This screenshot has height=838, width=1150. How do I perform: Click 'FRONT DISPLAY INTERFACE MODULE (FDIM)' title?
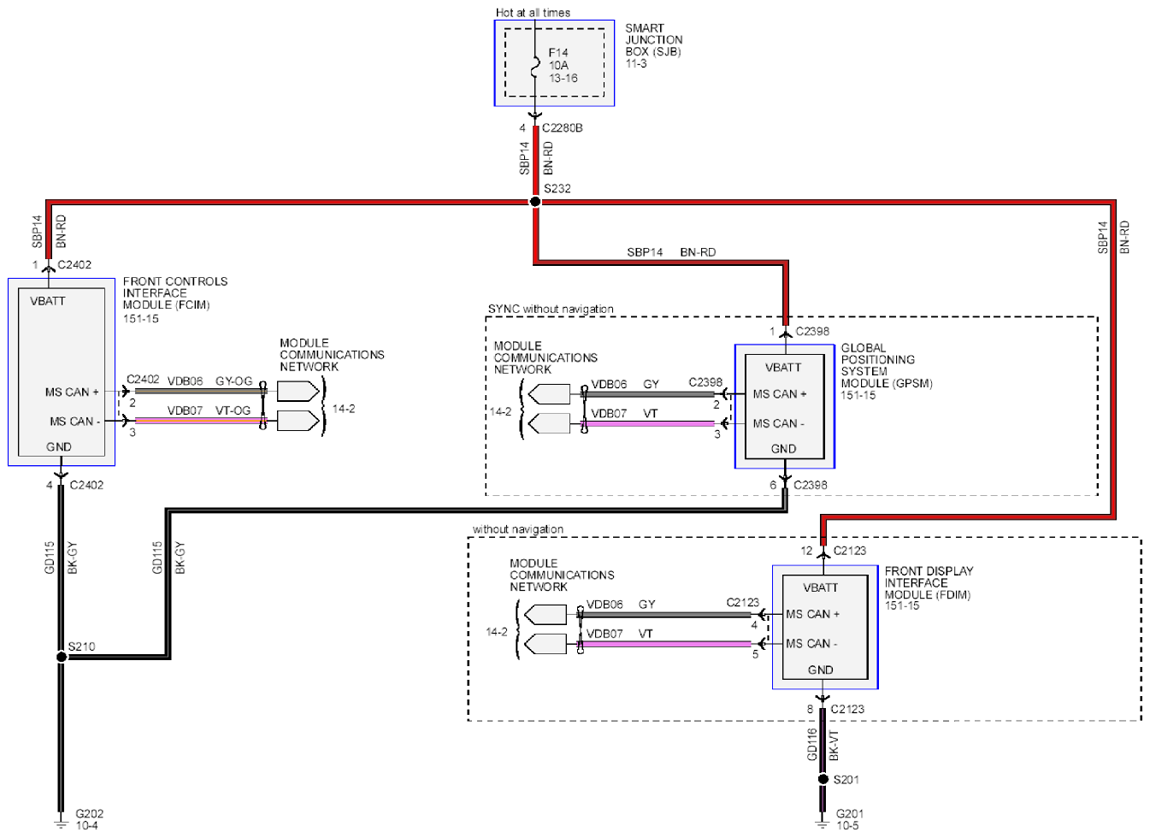click(929, 583)
